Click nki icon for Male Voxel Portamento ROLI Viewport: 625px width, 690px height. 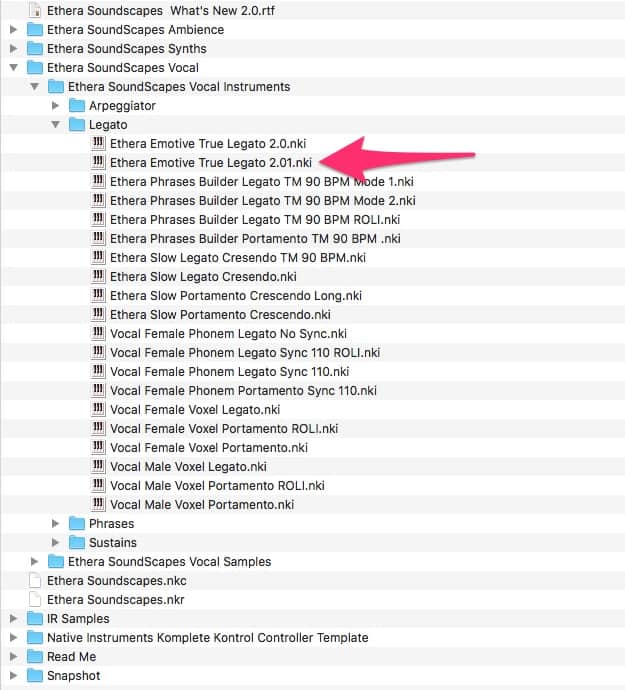pyautogui.click(x=98, y=485)
